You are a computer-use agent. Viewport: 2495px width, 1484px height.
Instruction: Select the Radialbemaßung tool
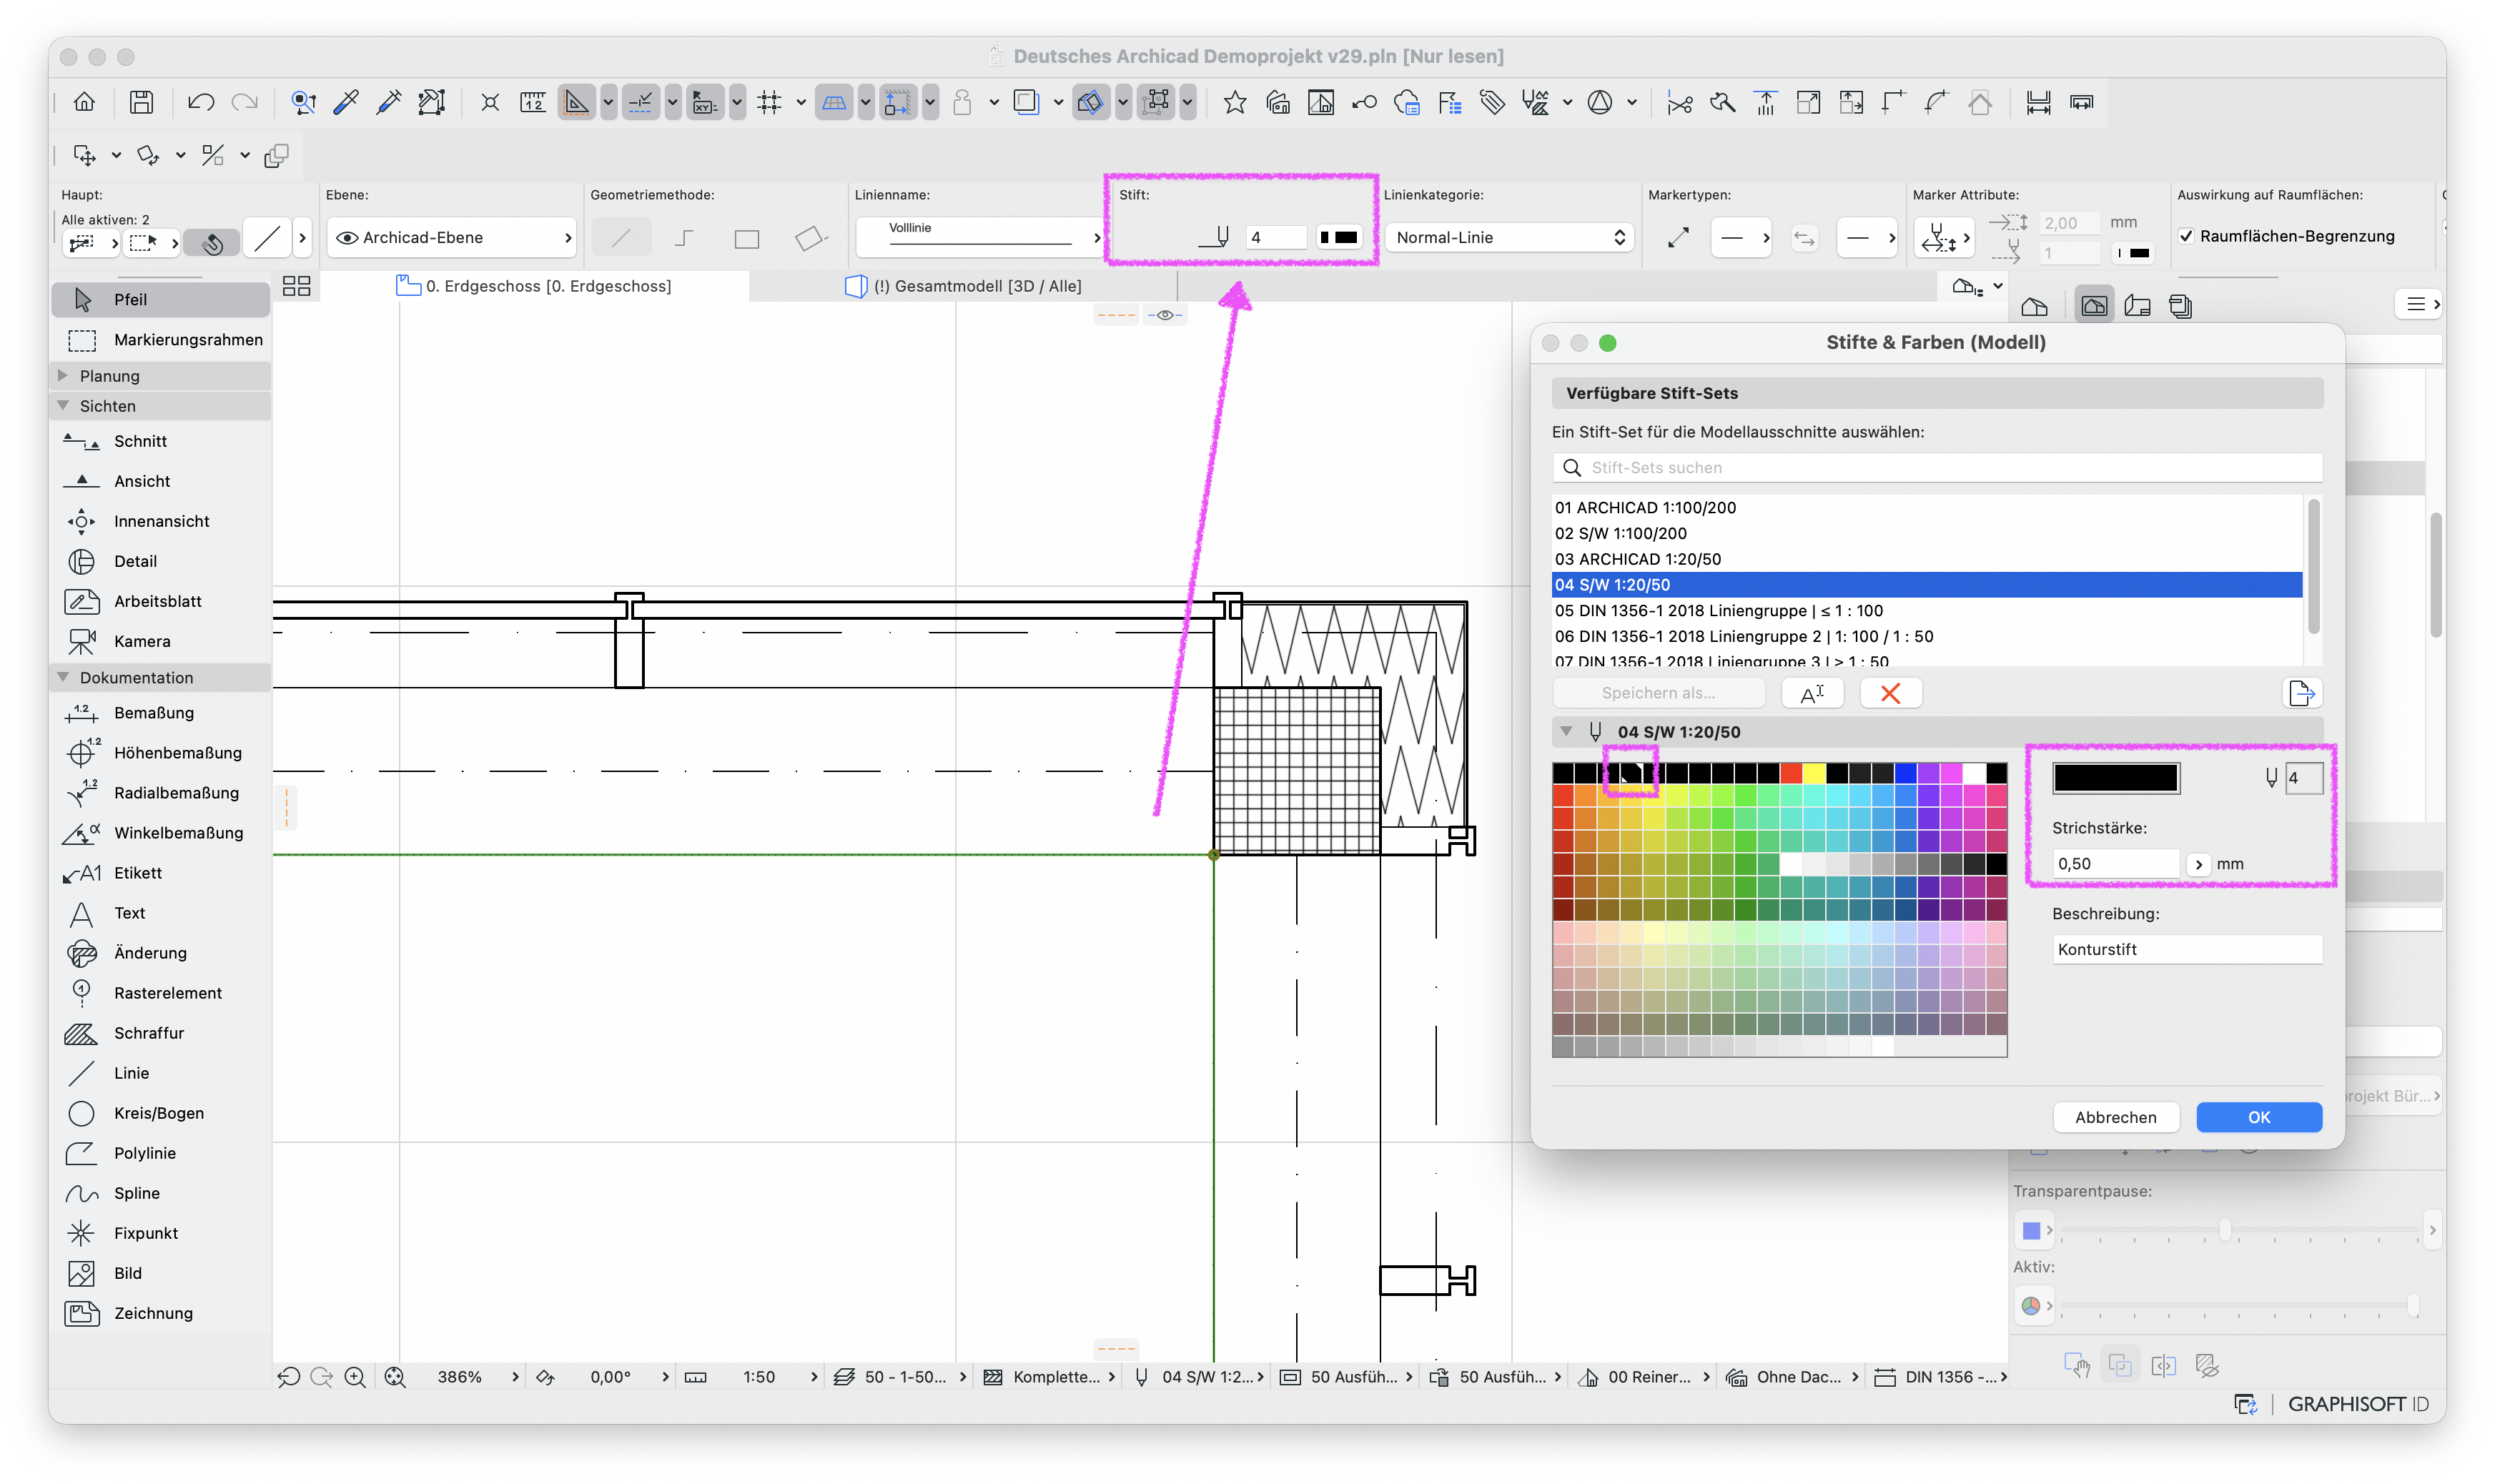160,793
